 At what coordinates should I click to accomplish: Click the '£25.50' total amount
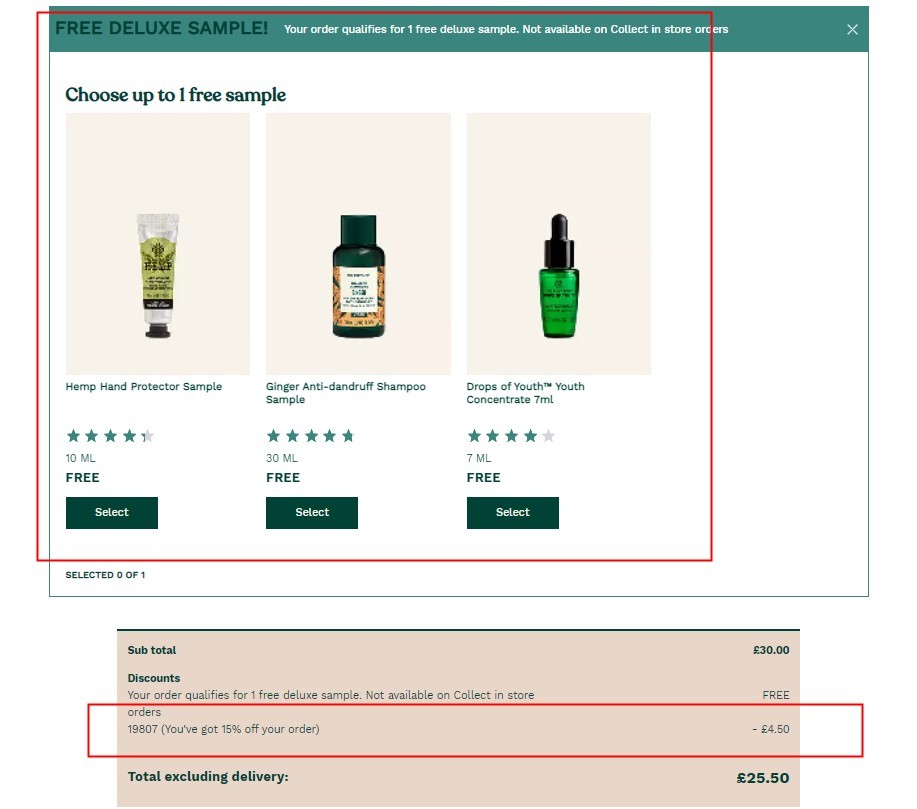(x=763, y=778)
